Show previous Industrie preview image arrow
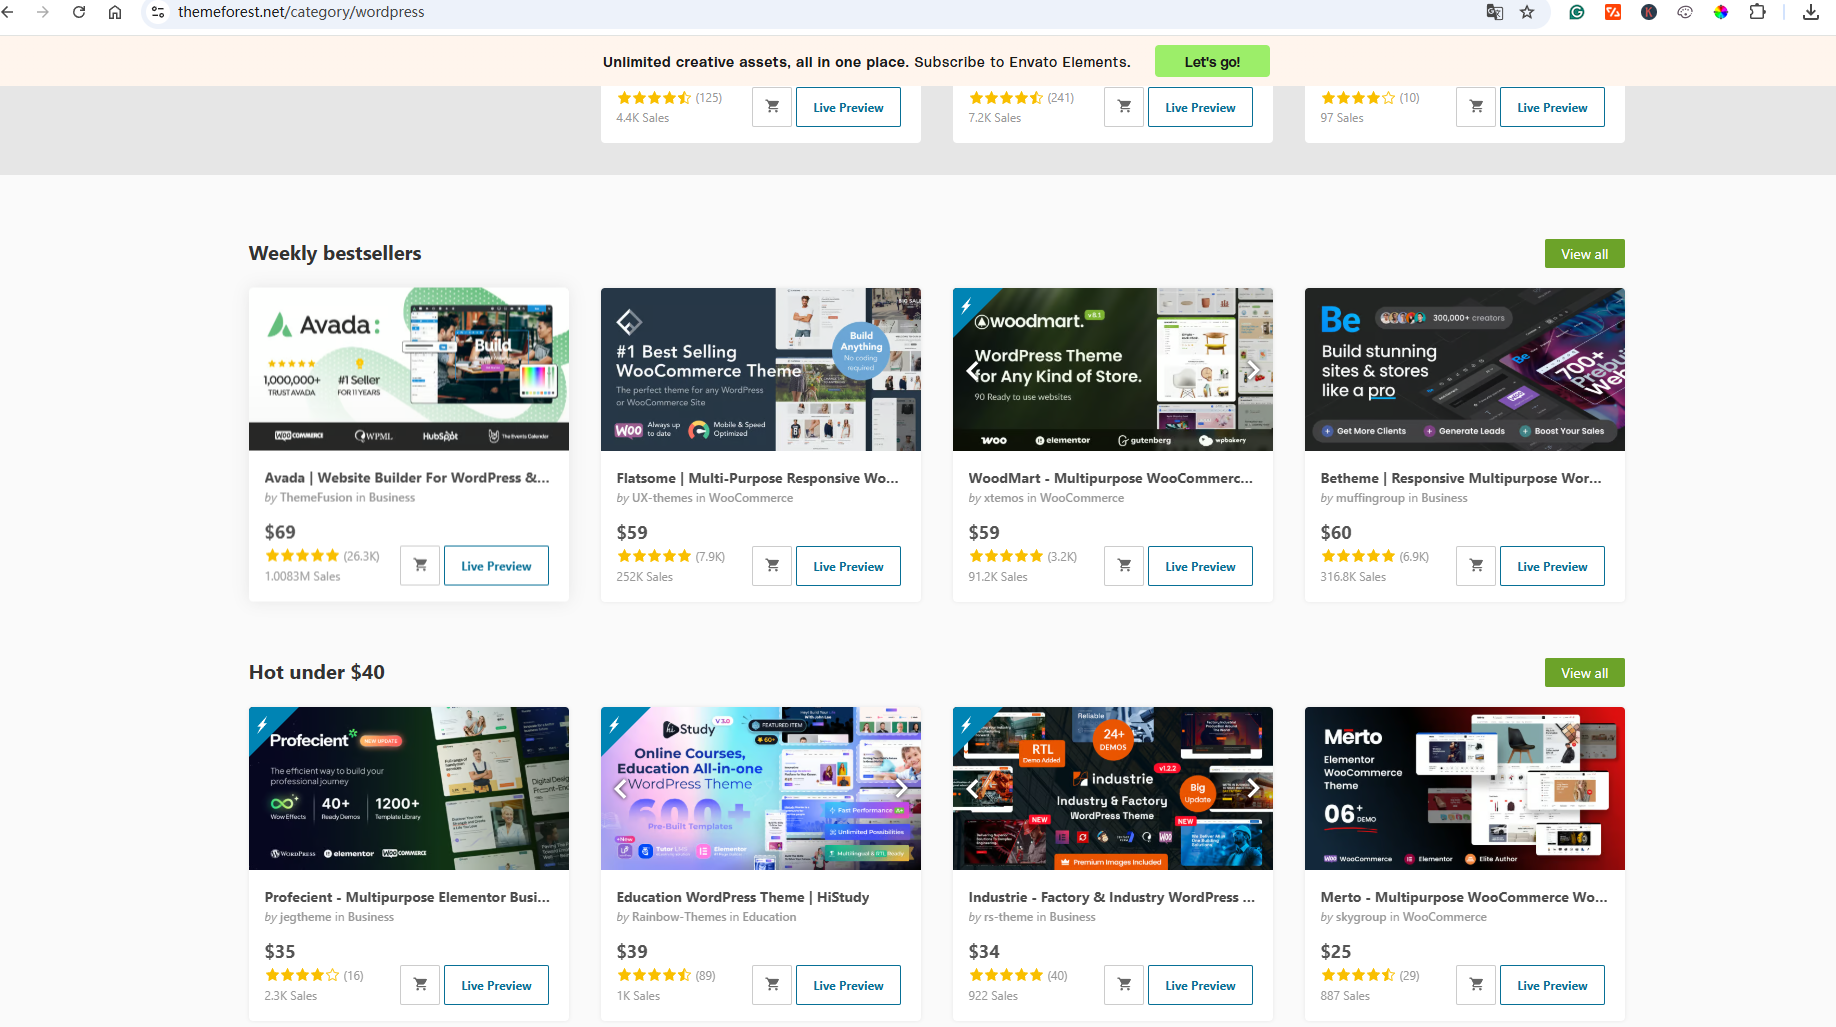The image size is (1836, 1027). (973, 788)
